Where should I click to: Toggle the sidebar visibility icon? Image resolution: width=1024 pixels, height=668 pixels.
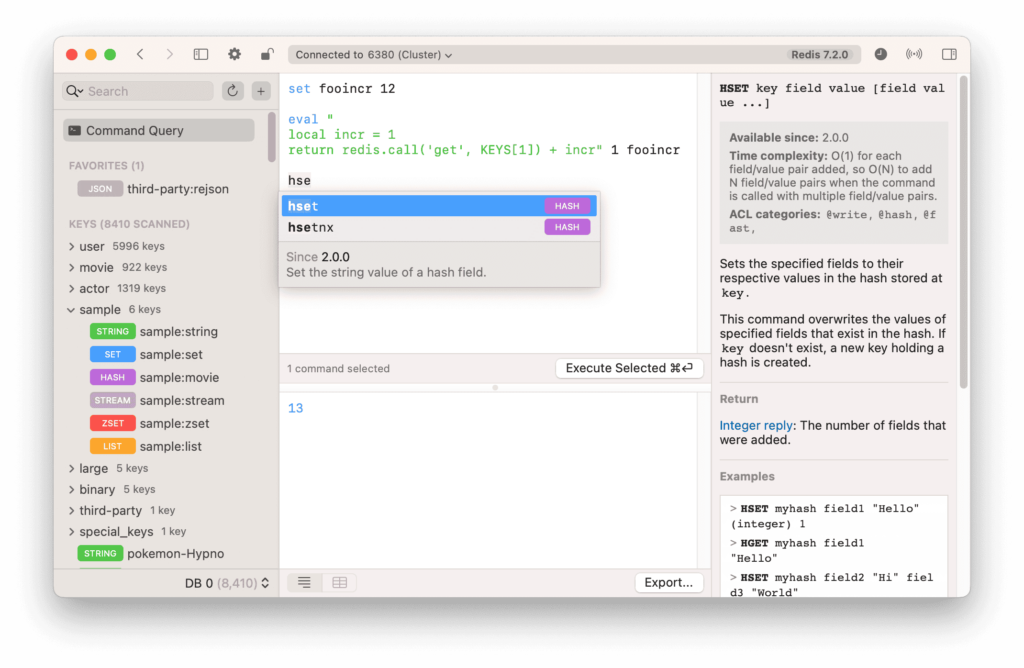[x=201, y=54]
